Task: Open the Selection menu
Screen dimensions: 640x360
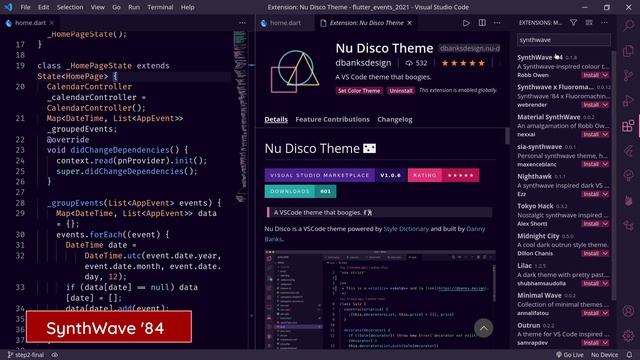Action: 70,7
